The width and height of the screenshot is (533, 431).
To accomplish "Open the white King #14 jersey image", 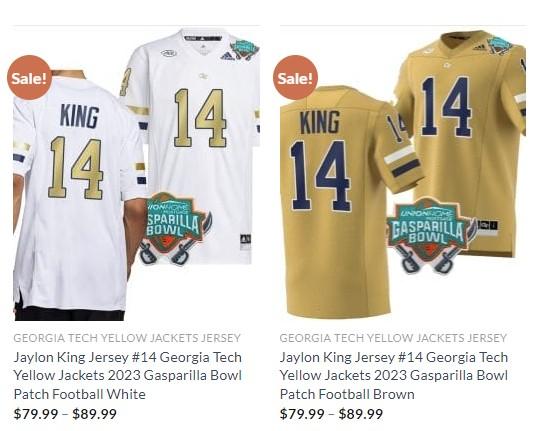I will coord(137,174).
